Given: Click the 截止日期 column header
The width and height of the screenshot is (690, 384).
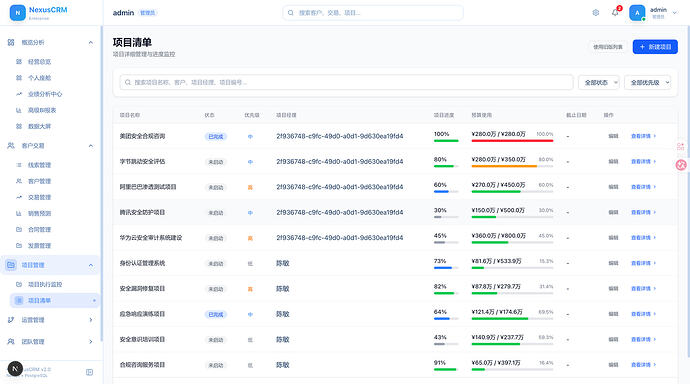Looking at the screenshot, I should (x=576, y=115).
